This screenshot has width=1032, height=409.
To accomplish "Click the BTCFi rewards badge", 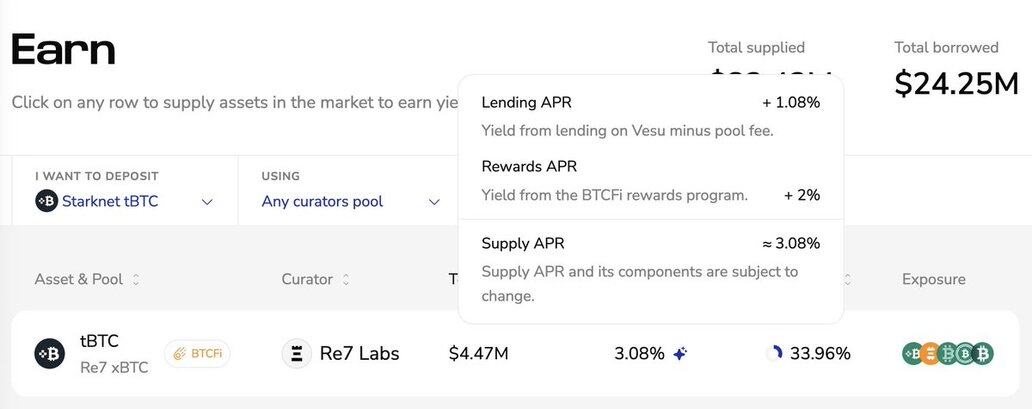I will (x=197, y=353).
